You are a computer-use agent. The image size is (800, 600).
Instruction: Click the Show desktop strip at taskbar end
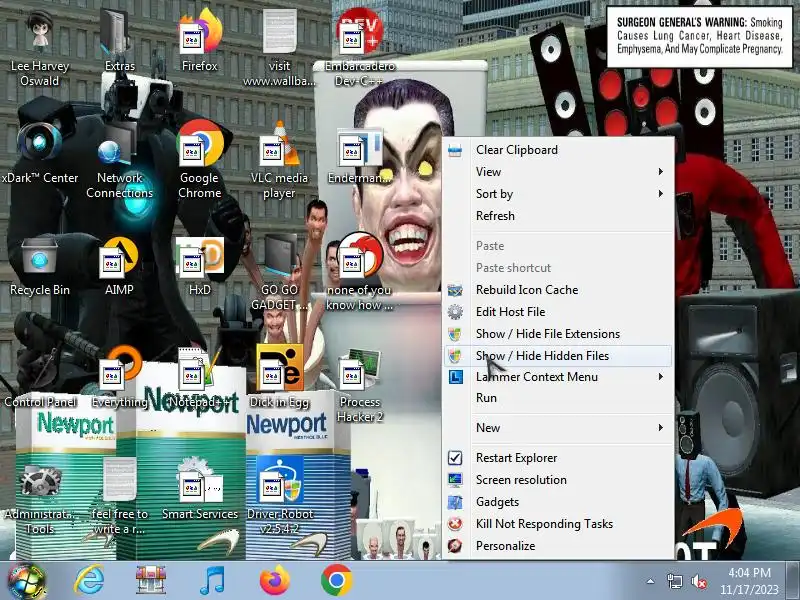coord(793,581)
